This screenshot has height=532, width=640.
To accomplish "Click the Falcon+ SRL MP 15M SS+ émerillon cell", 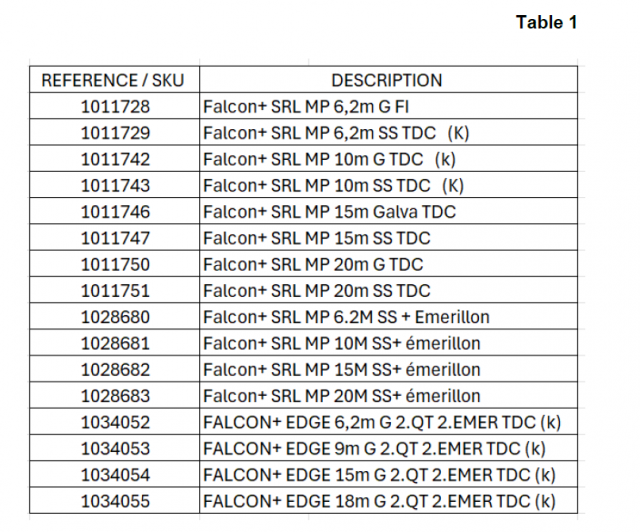I will pyautogui.click(x=342, y=370).
